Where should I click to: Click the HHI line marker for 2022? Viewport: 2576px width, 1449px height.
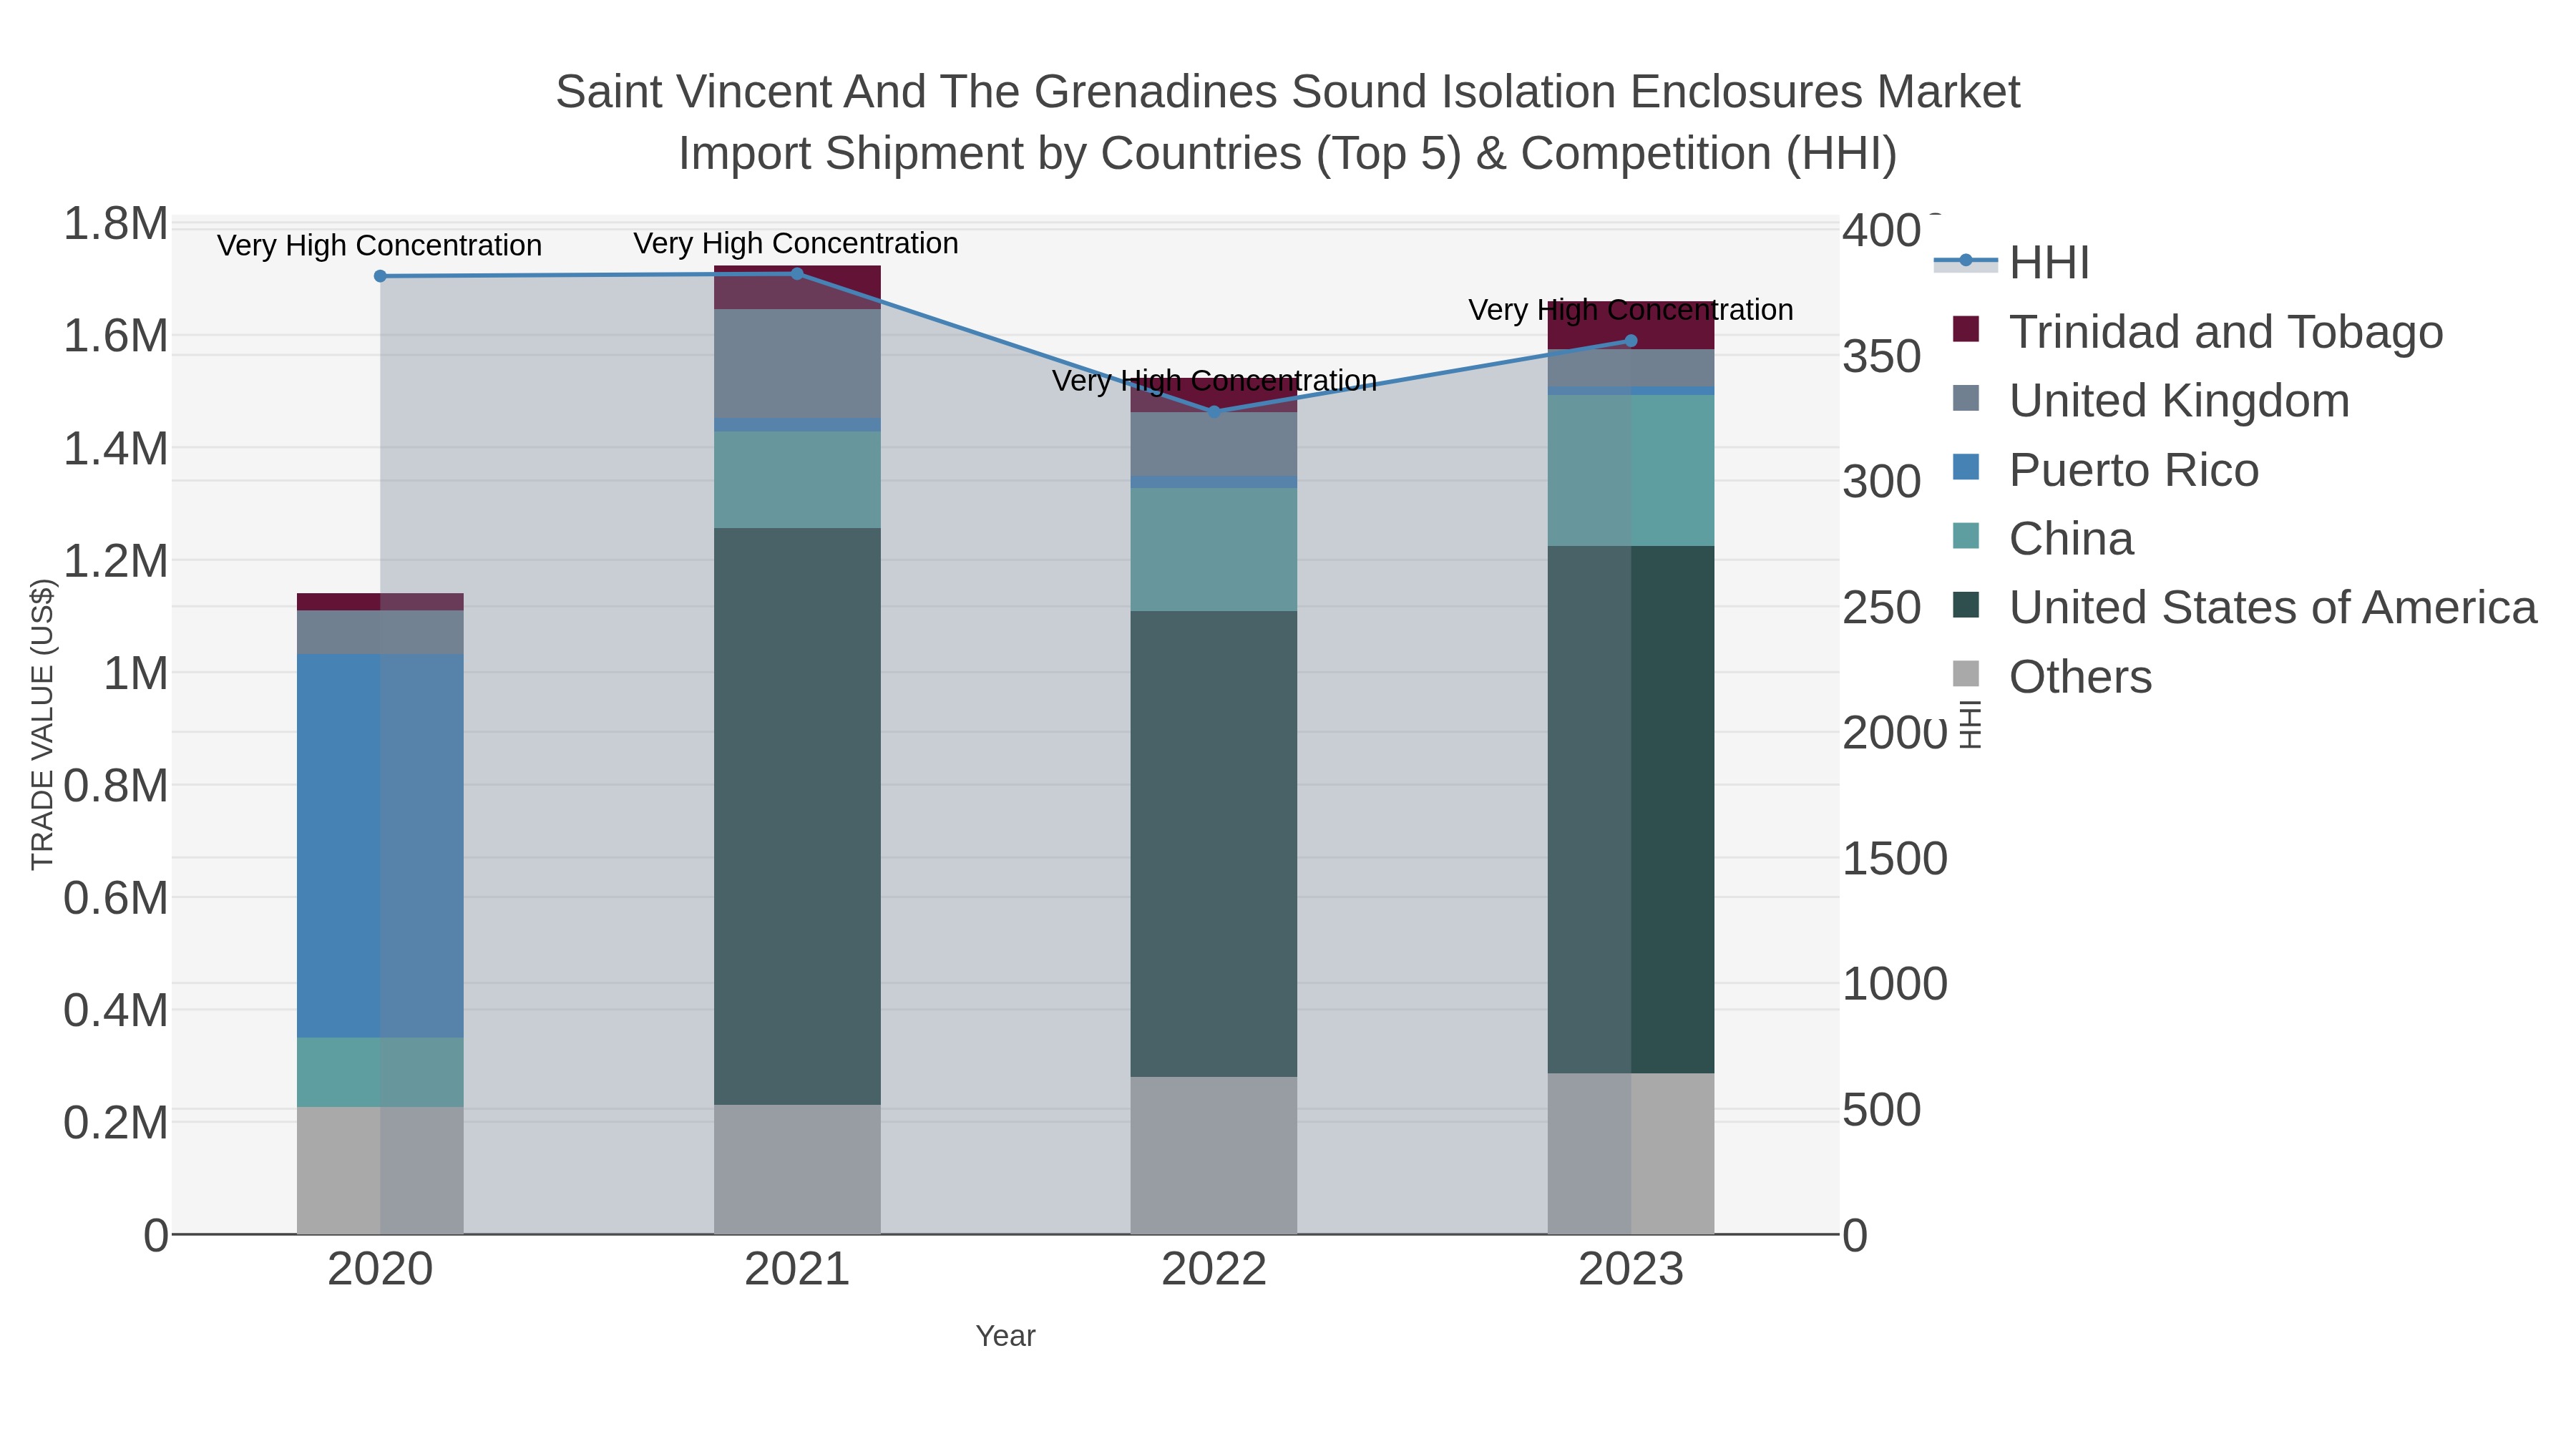click(1214, 412)
